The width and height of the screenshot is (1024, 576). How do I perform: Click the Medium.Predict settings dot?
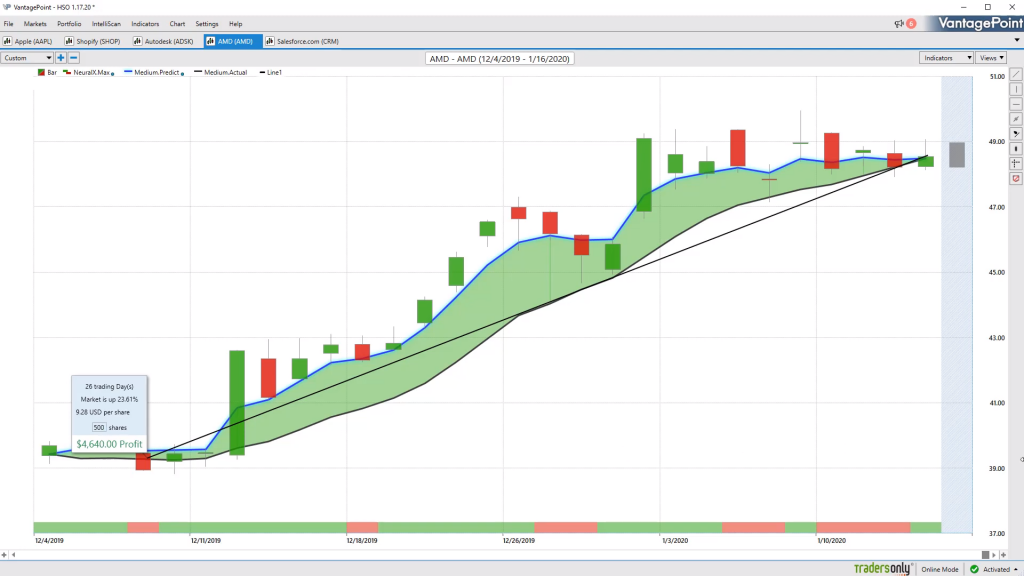click(182, 74)
